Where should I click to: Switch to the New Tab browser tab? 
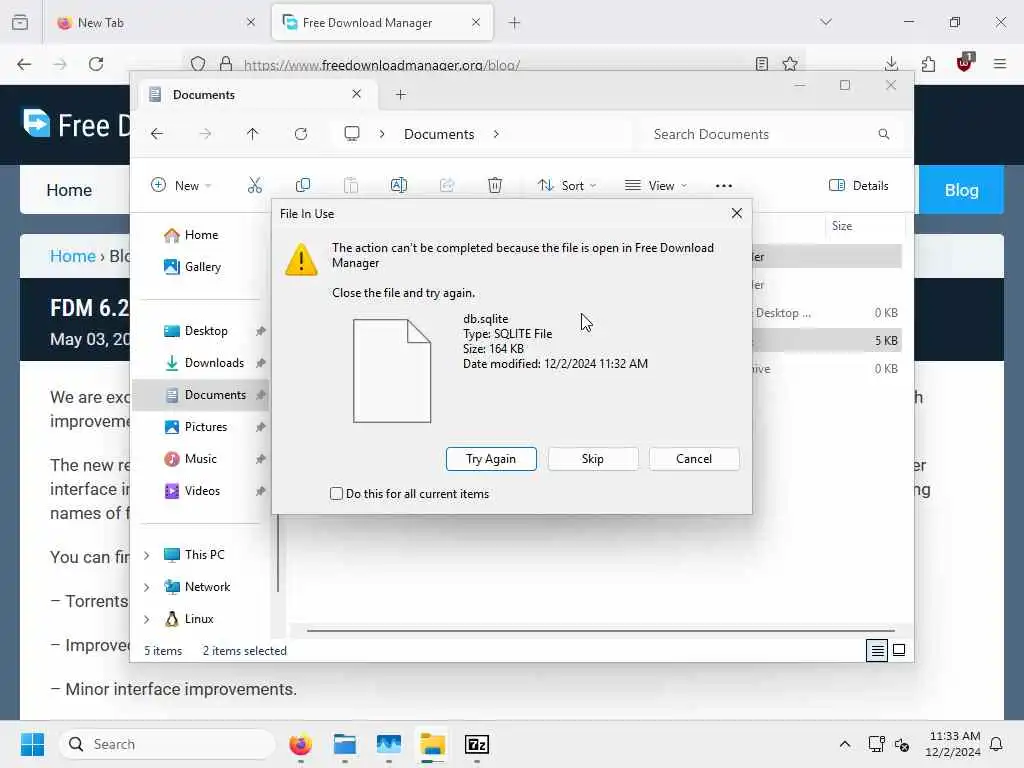tap(155, 22)
